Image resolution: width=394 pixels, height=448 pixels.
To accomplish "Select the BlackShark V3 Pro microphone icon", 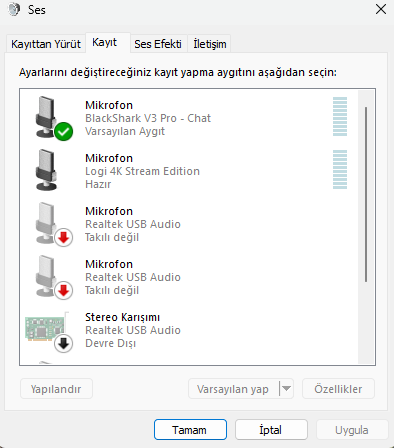I will tap(46, 116).
